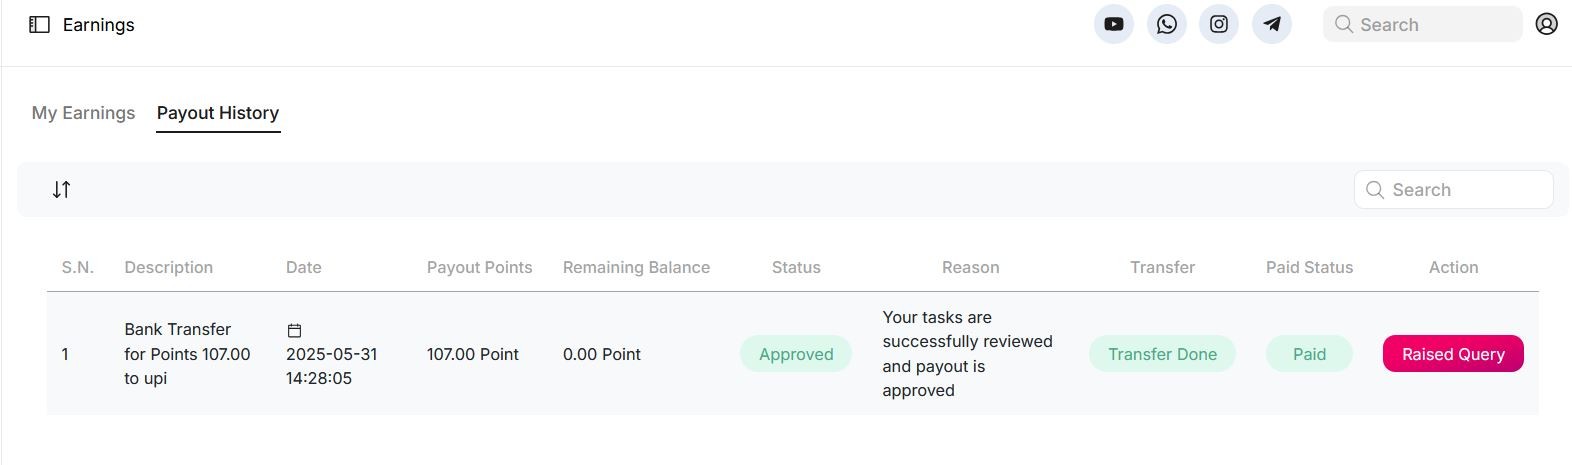Focus the table Search input field

coord(1453,190)
